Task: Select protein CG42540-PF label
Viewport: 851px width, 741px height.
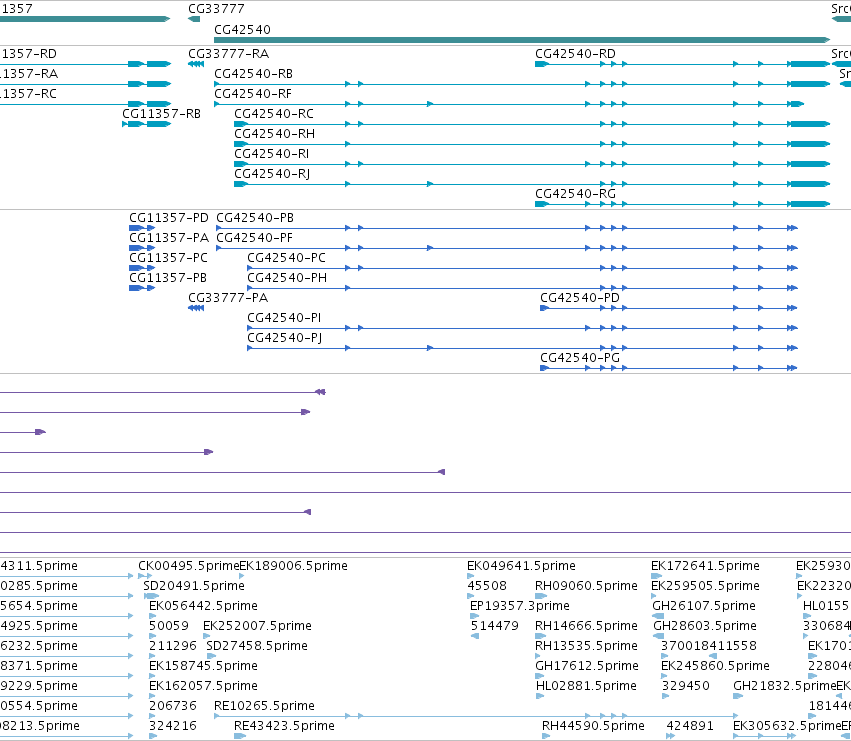Action: tap(255, 238)
